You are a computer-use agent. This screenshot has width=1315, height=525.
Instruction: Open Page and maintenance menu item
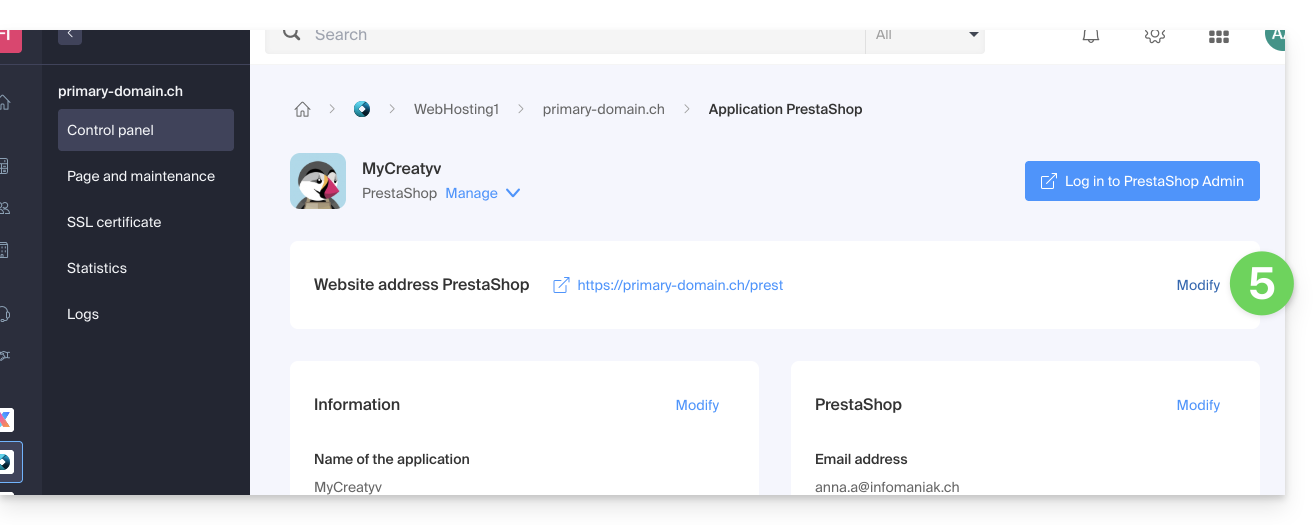coord(141,176)
